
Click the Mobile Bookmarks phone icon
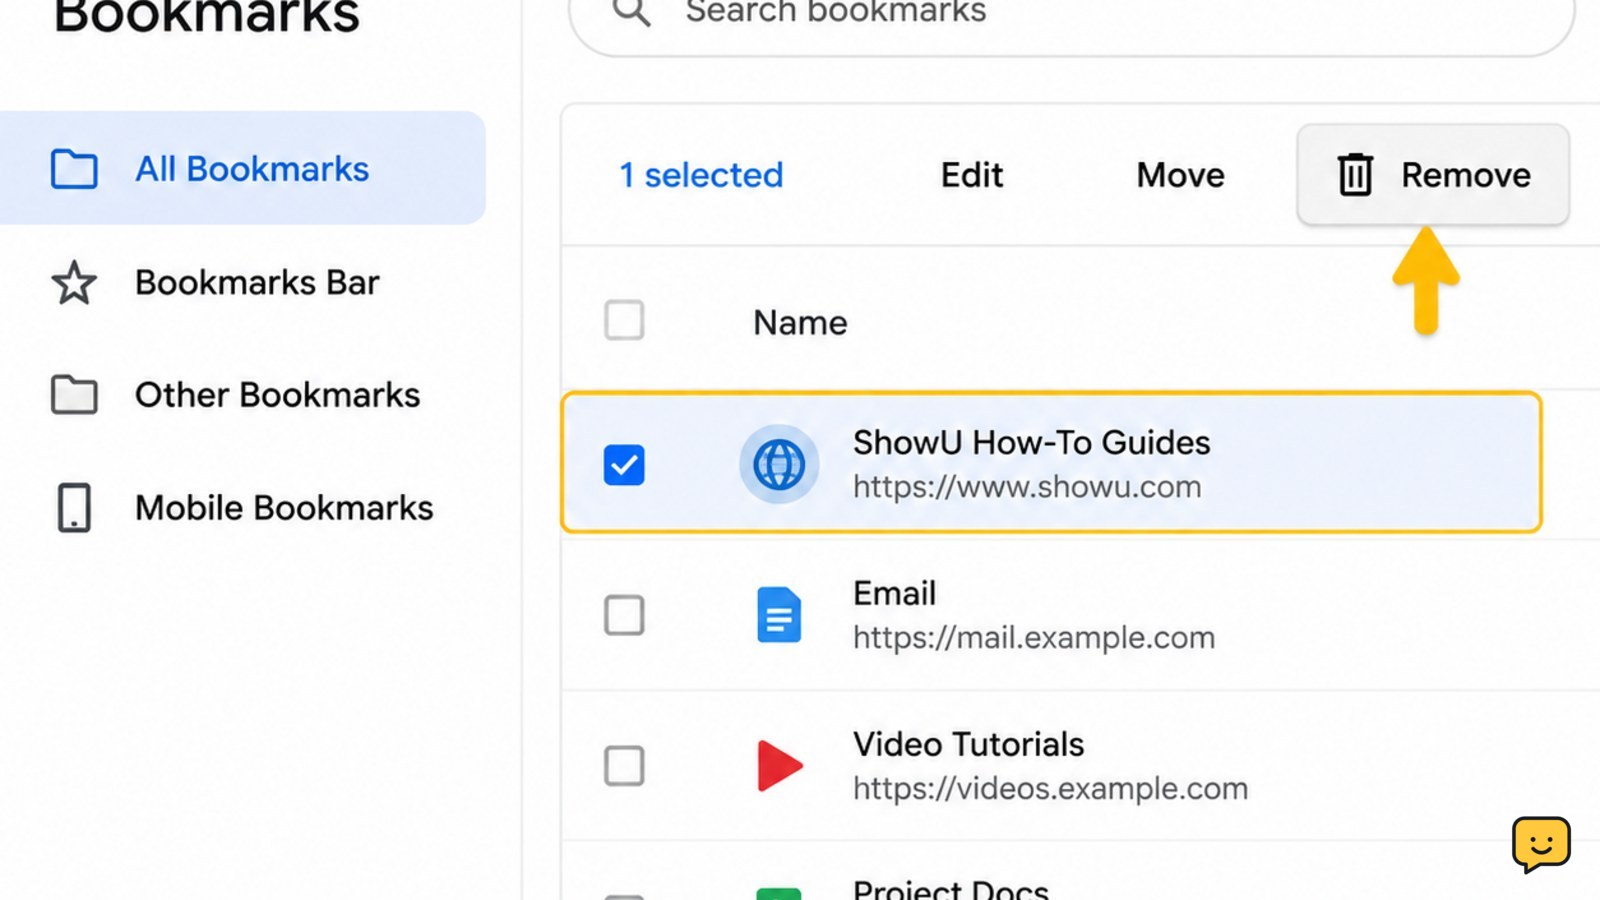point(74,508)
